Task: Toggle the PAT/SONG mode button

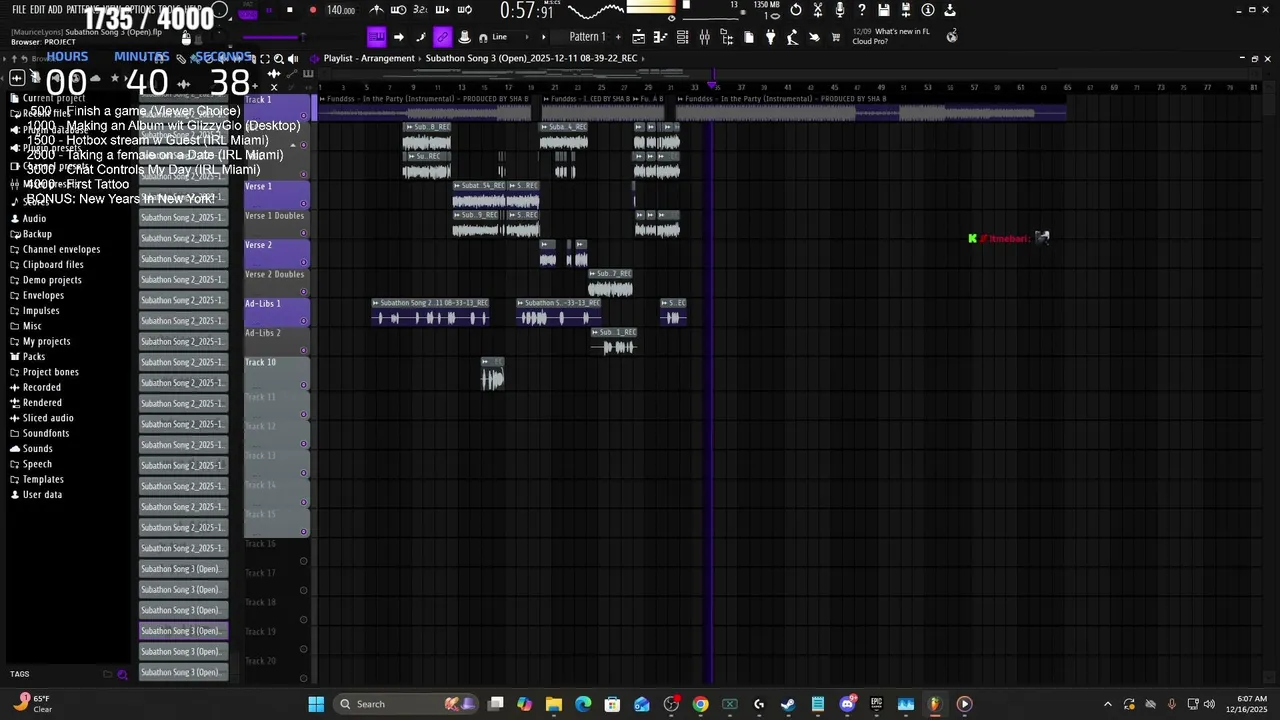Action: coord(250,10)
